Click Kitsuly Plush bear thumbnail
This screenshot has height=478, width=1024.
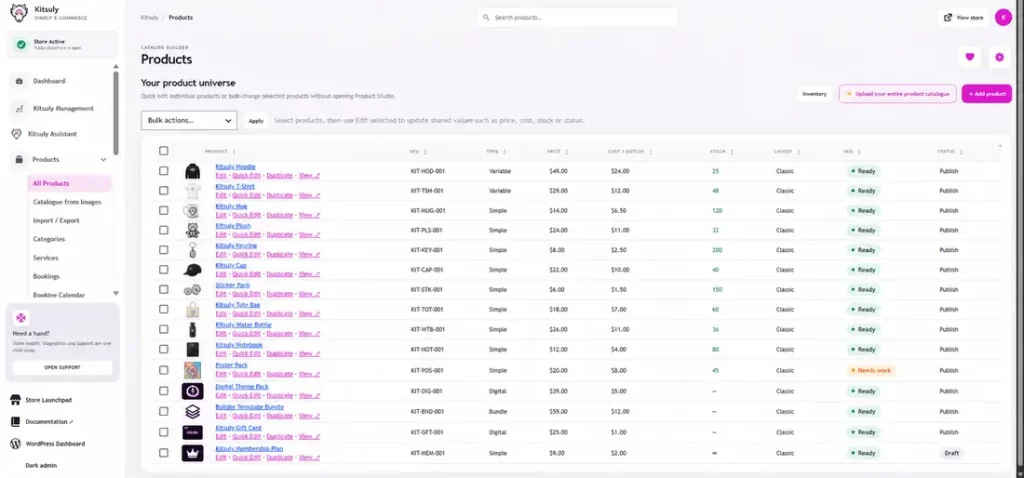coord(192,231)
